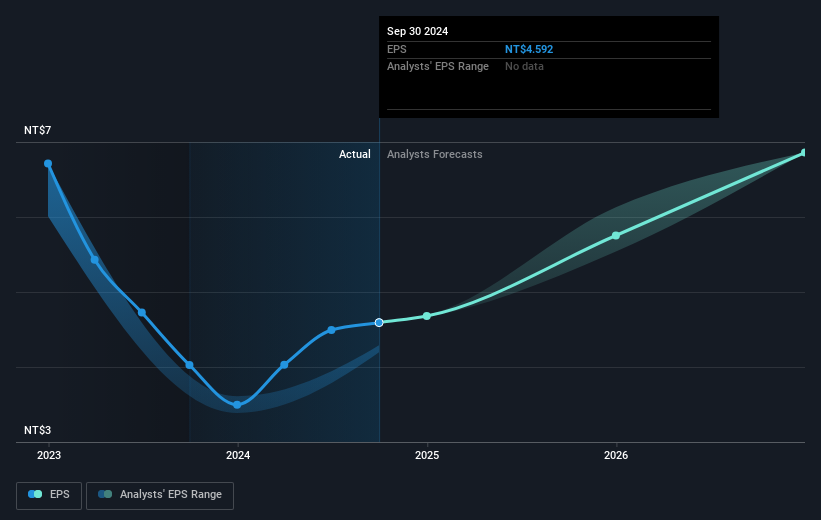Click the 'EPS' row label in tooltip
The image size is (821, 520).
point(396,49)
